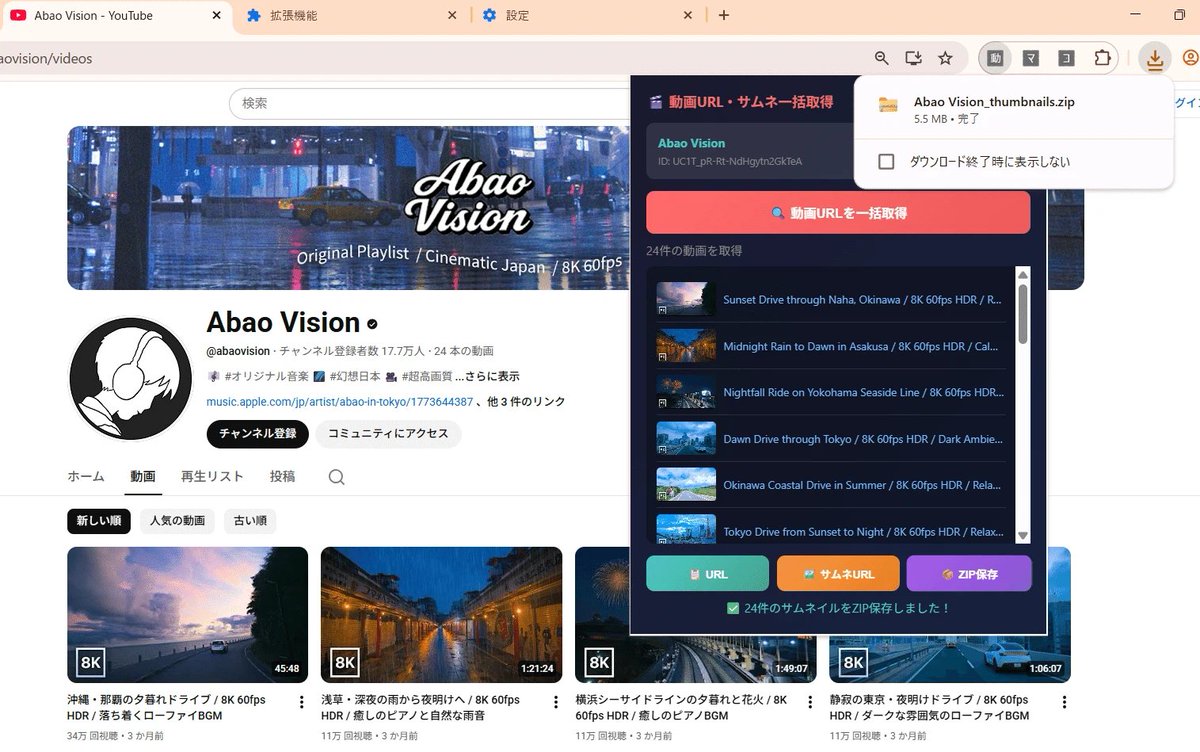Click Abao Vision_thumbnails.zip file name
The width and height of the screenshot is (1200, 752).
pos(994,102)
